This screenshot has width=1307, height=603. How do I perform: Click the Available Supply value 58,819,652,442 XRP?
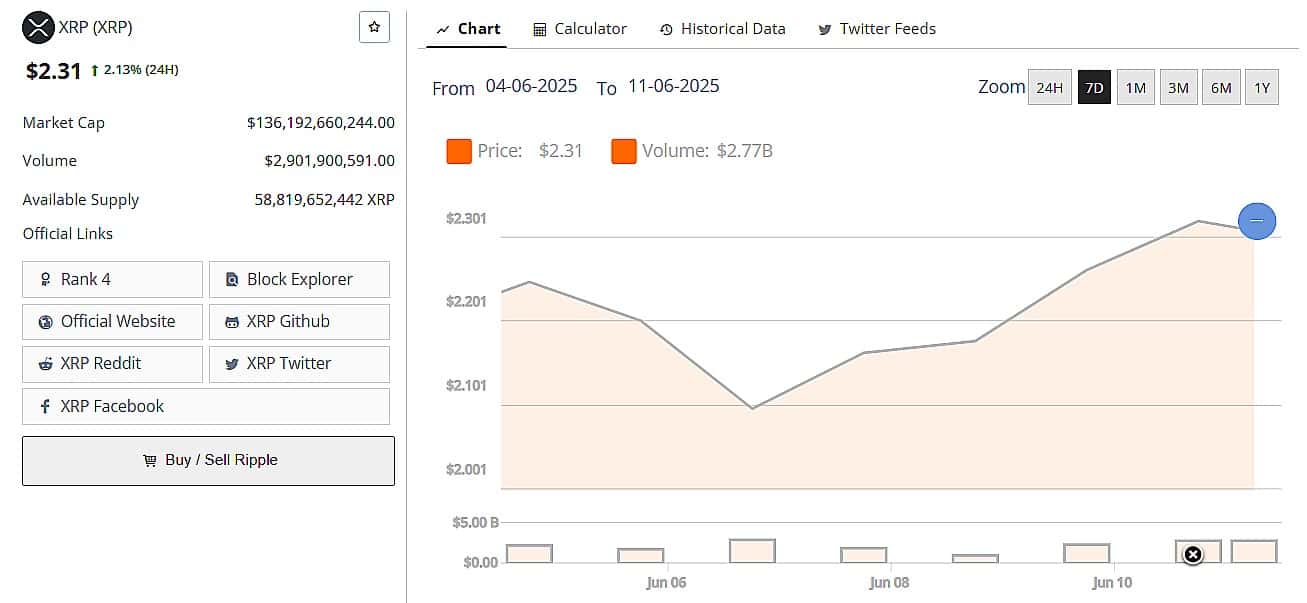point(325,199)
